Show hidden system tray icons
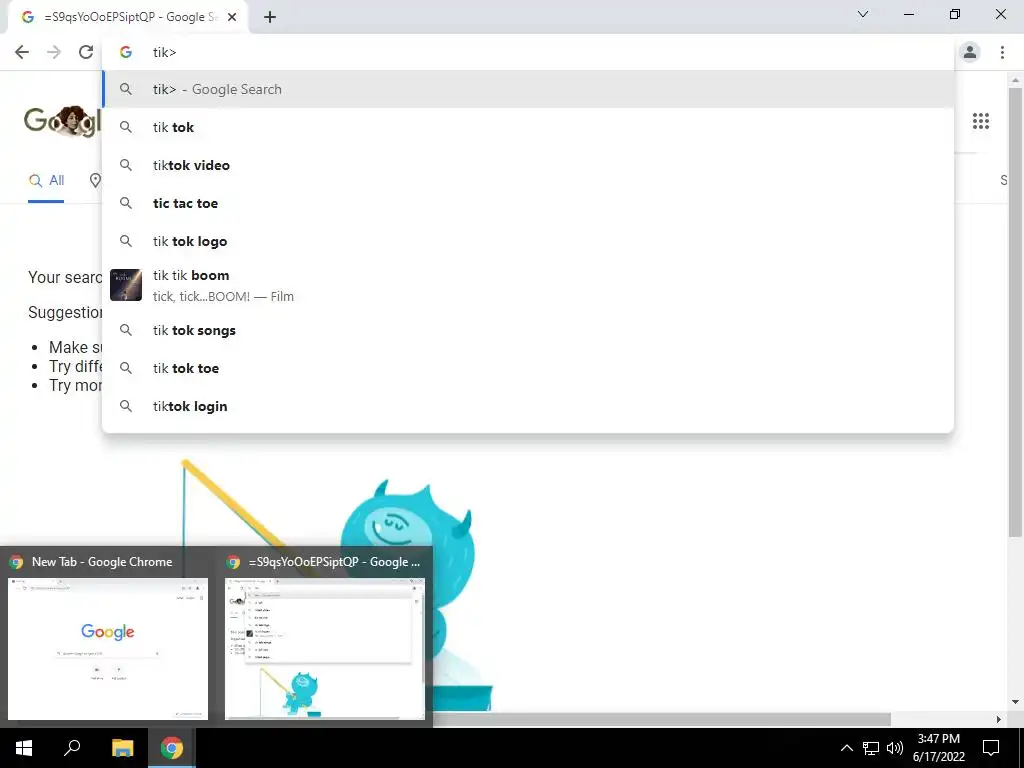1024x768 pixels. (x=846, y=748)
